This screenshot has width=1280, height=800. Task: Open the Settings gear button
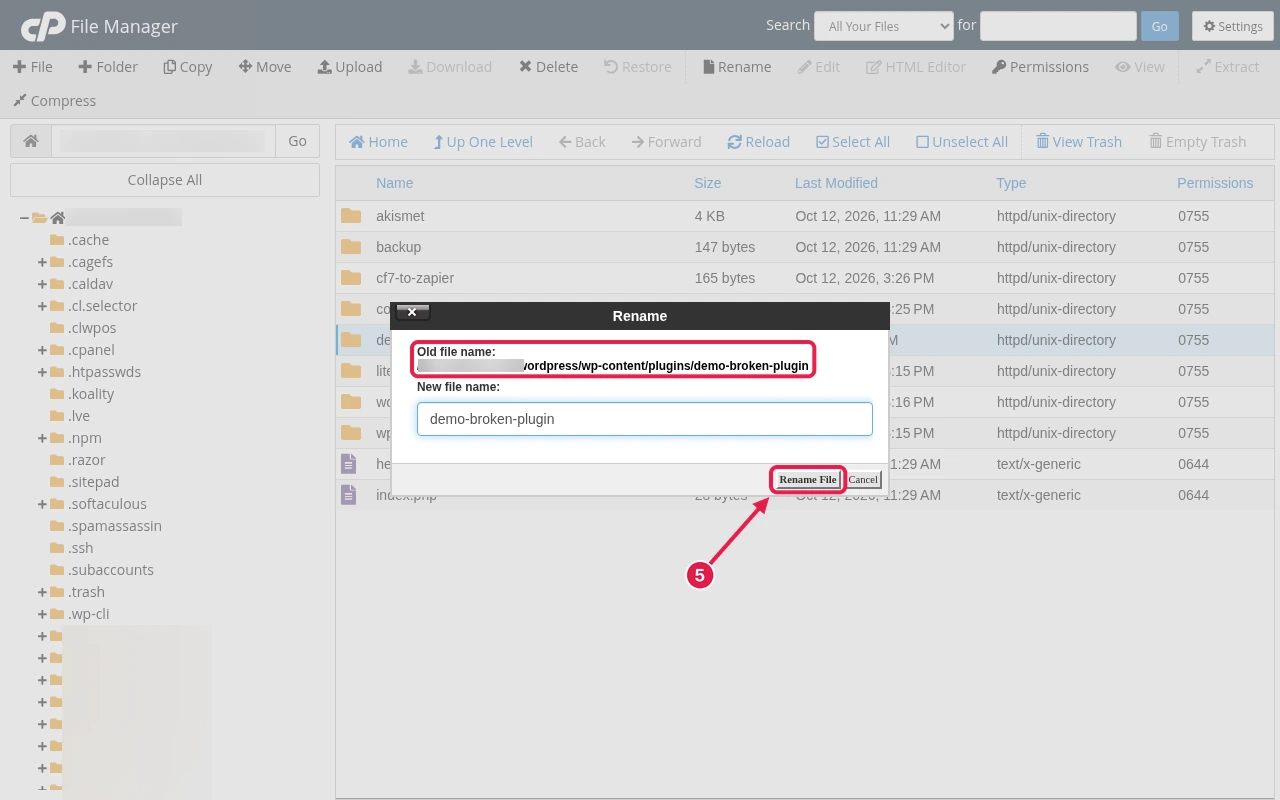coord(1232,26)
